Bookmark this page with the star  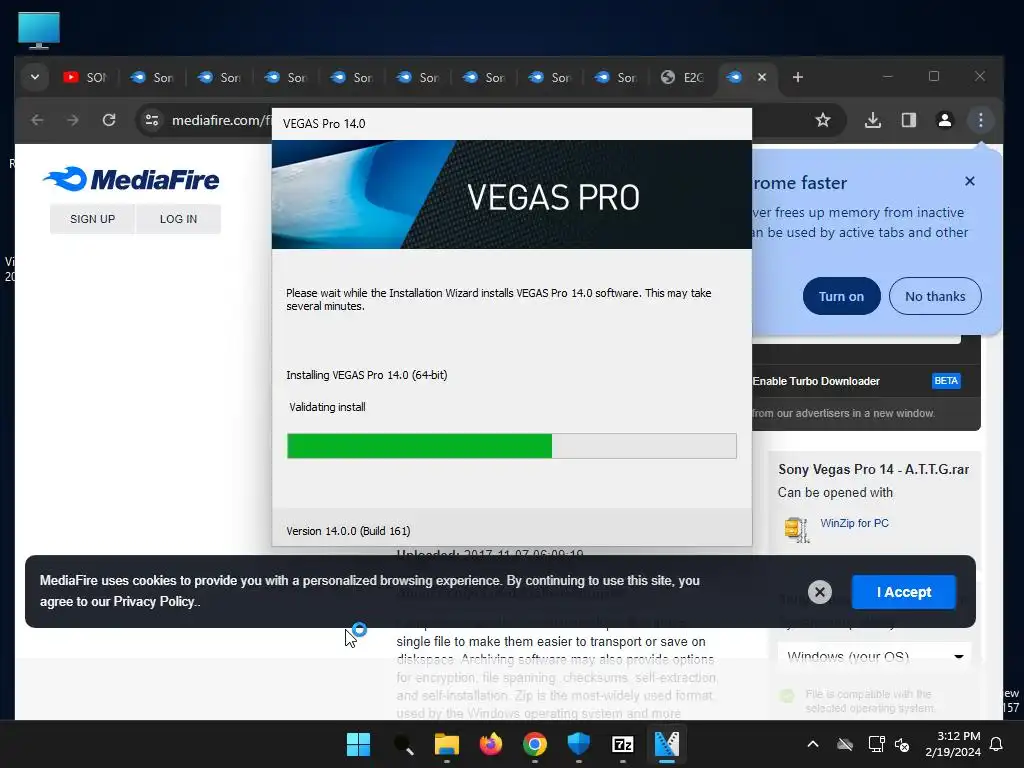823,120
